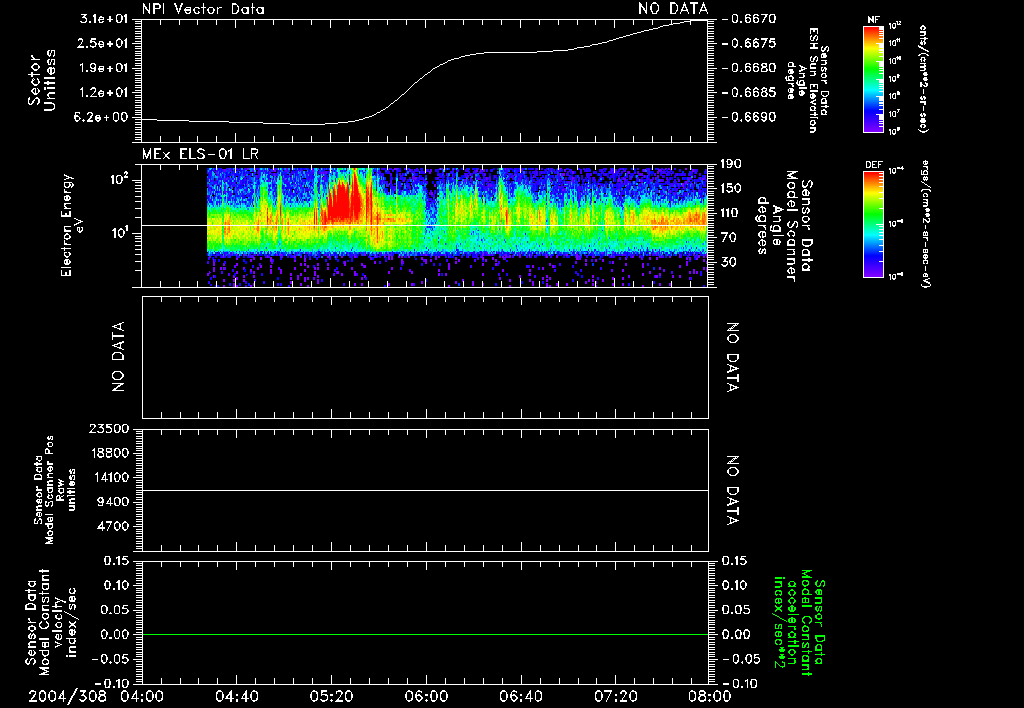Click the 04:40 time axis label
The width and height of the screenshot is (1024, 708).
[236, 696]
